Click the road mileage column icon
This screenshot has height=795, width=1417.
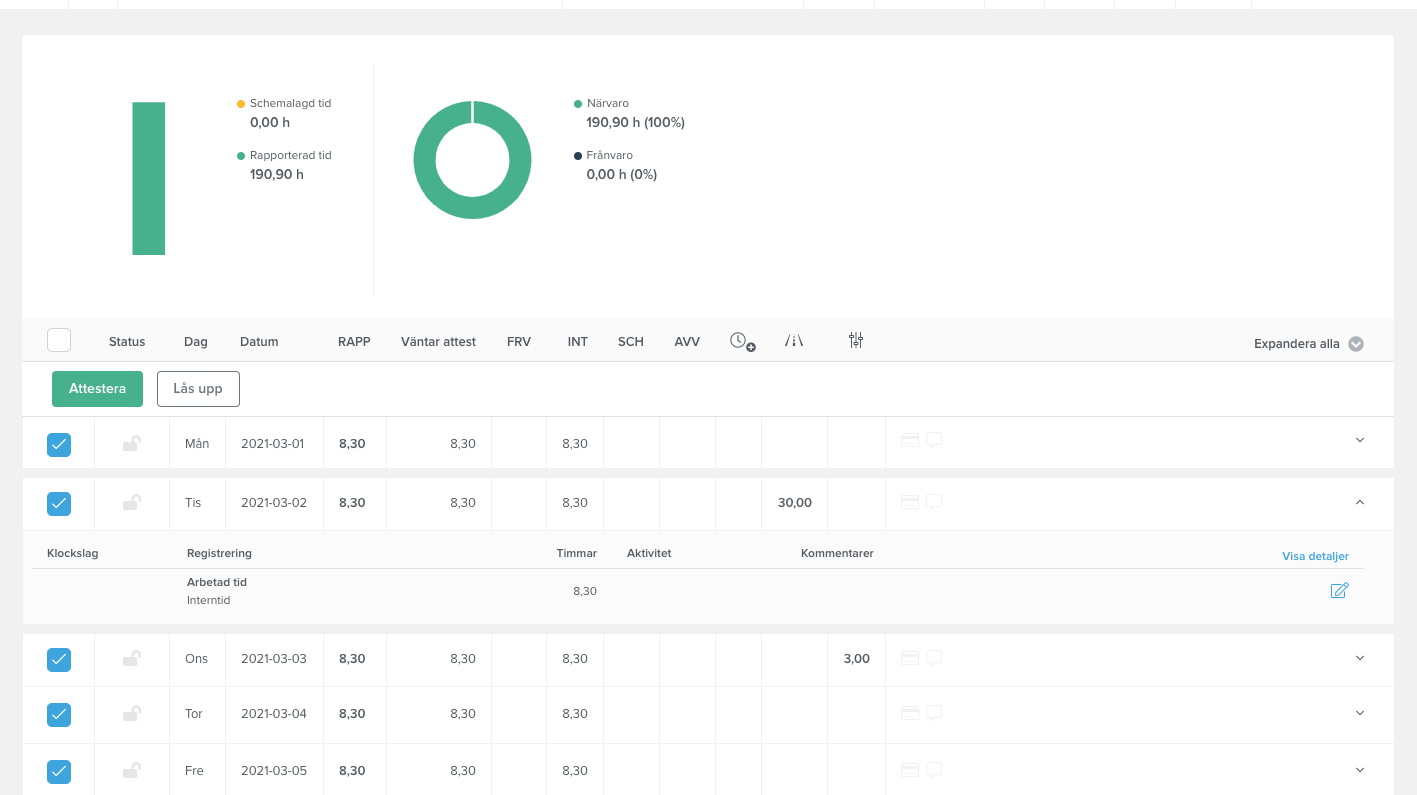[794, 341]
